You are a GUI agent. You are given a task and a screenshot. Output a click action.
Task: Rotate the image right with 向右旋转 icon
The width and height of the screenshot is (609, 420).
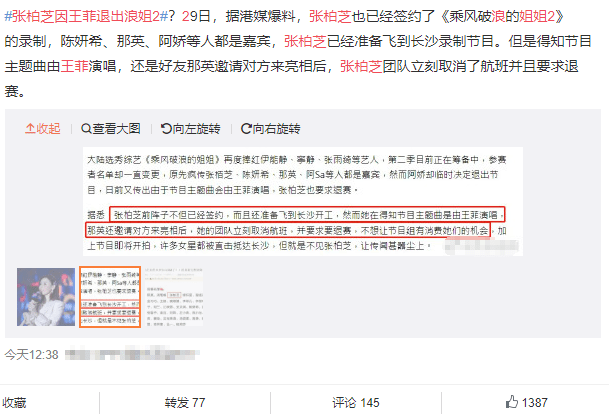[246, 129]
